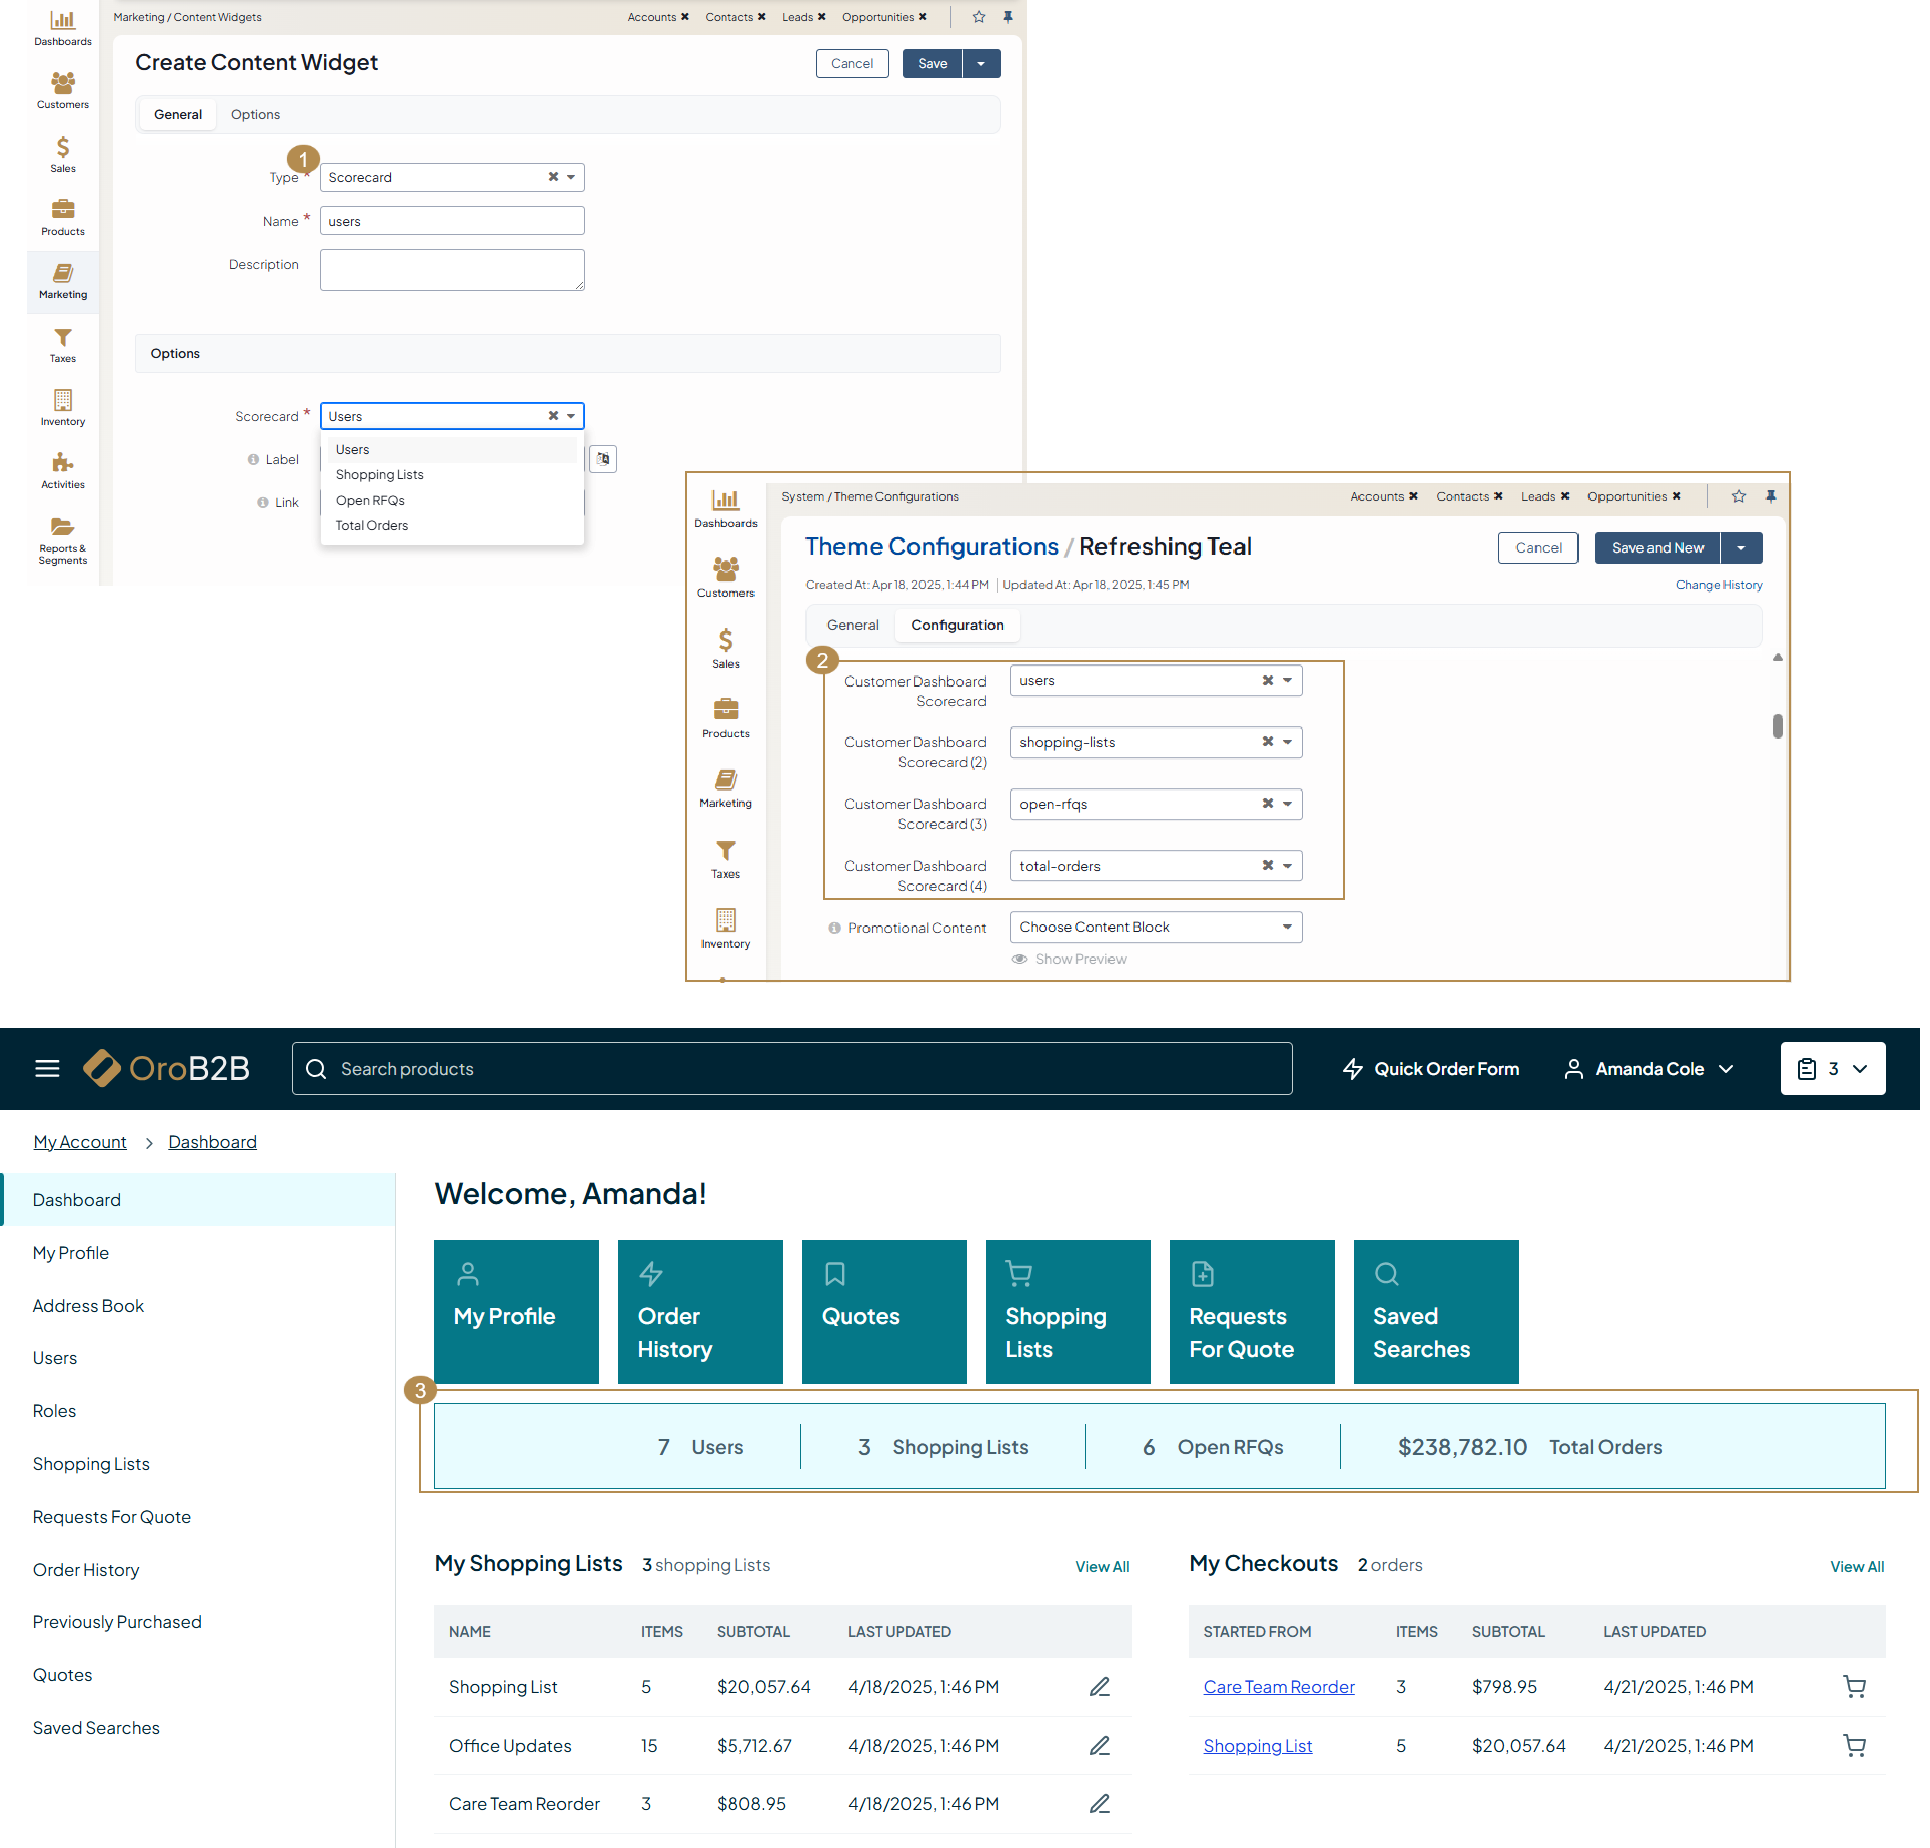This screenshot has height=1848, width=1930.
Task: Close the Leads shortcut in widget header
Action: 822,17
